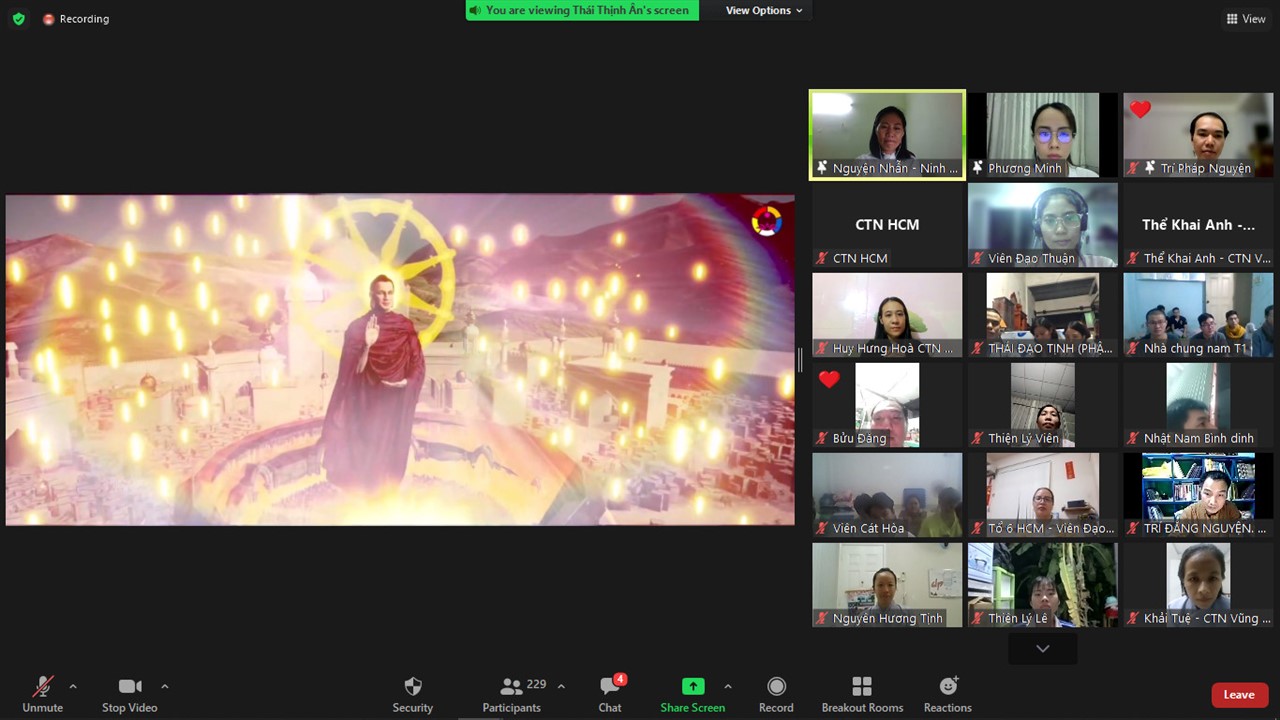Open the Reactions picker
Image resolution: width=1280 pixels, height=720 pixels.
click(x=948, y=694)
